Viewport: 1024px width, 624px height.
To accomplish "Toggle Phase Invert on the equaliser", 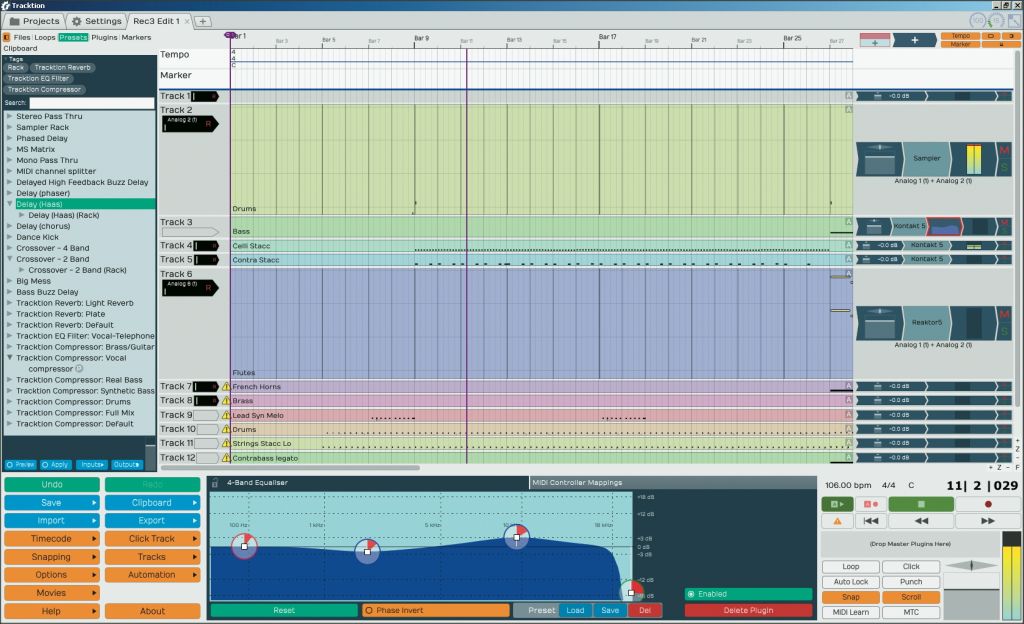I will pos(436,610).
